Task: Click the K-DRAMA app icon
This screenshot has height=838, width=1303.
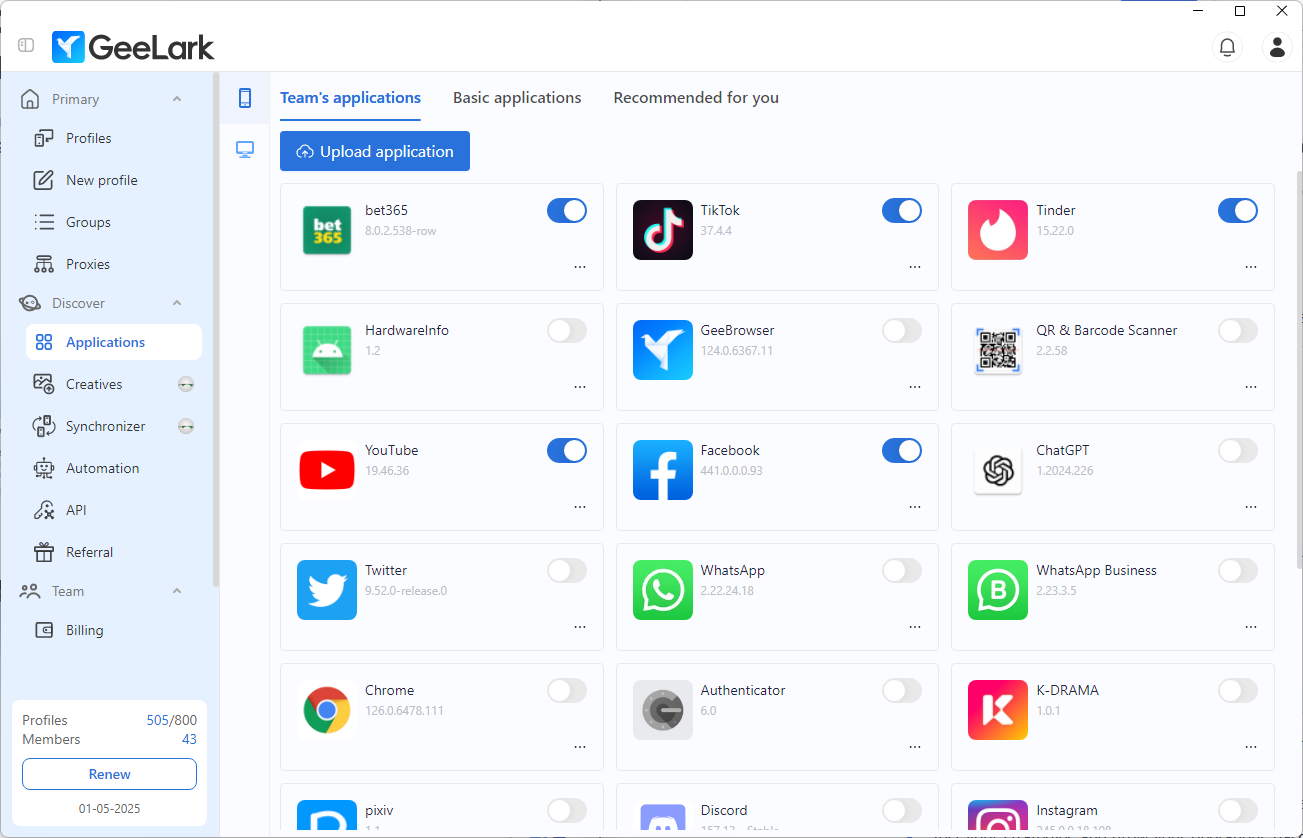Action: coord(998,710)
